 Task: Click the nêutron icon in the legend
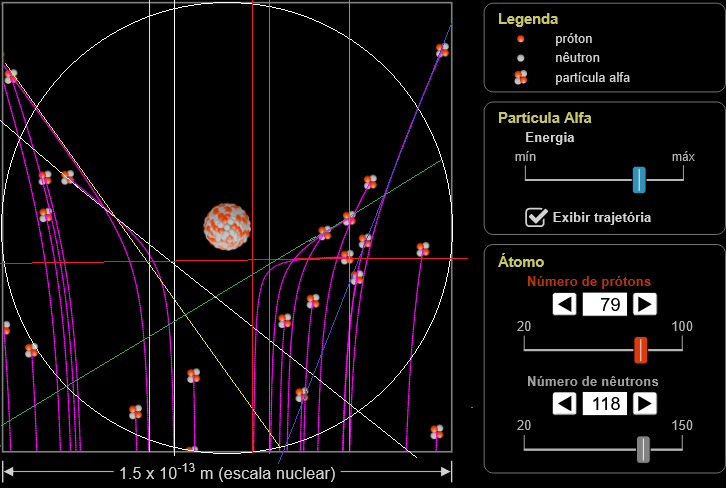click(520, 58)
